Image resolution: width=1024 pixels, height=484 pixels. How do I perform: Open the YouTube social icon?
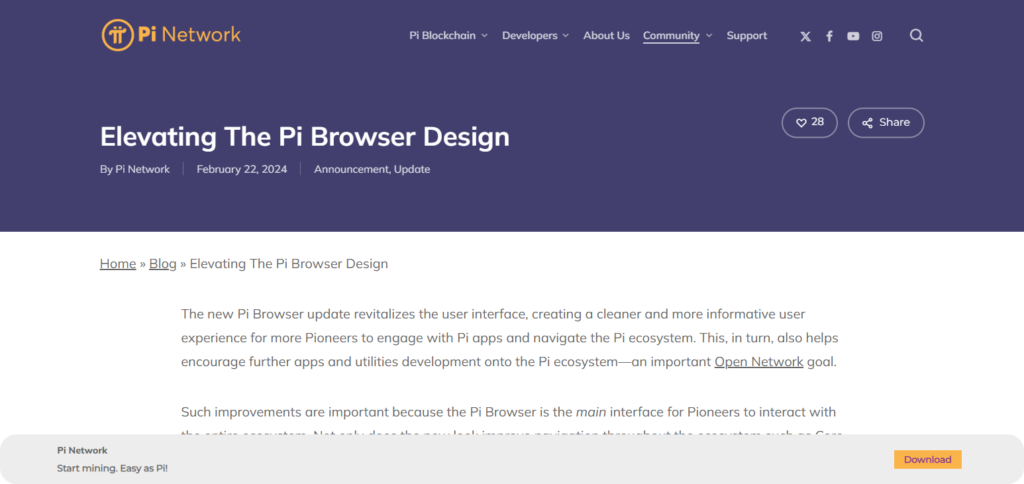(853, 37)
